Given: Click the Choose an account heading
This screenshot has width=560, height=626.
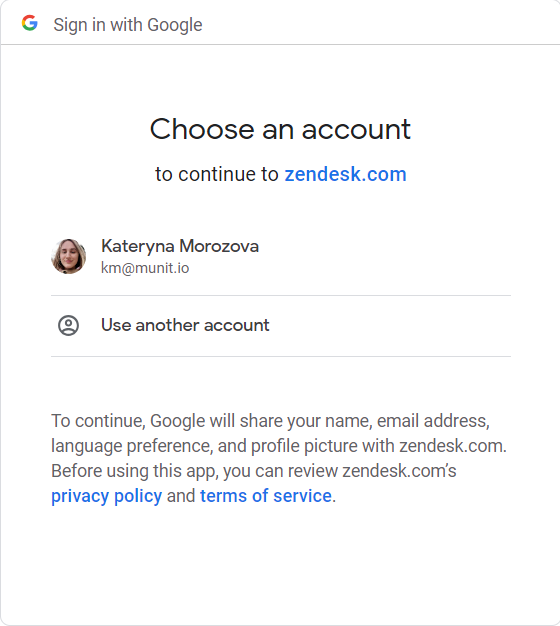Looking at the screenshot, I should click(x=280, y=129).
